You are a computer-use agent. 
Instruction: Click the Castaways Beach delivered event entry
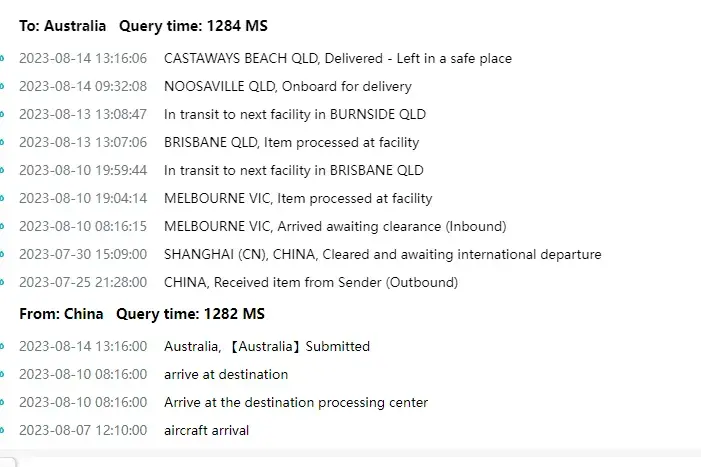337,58
